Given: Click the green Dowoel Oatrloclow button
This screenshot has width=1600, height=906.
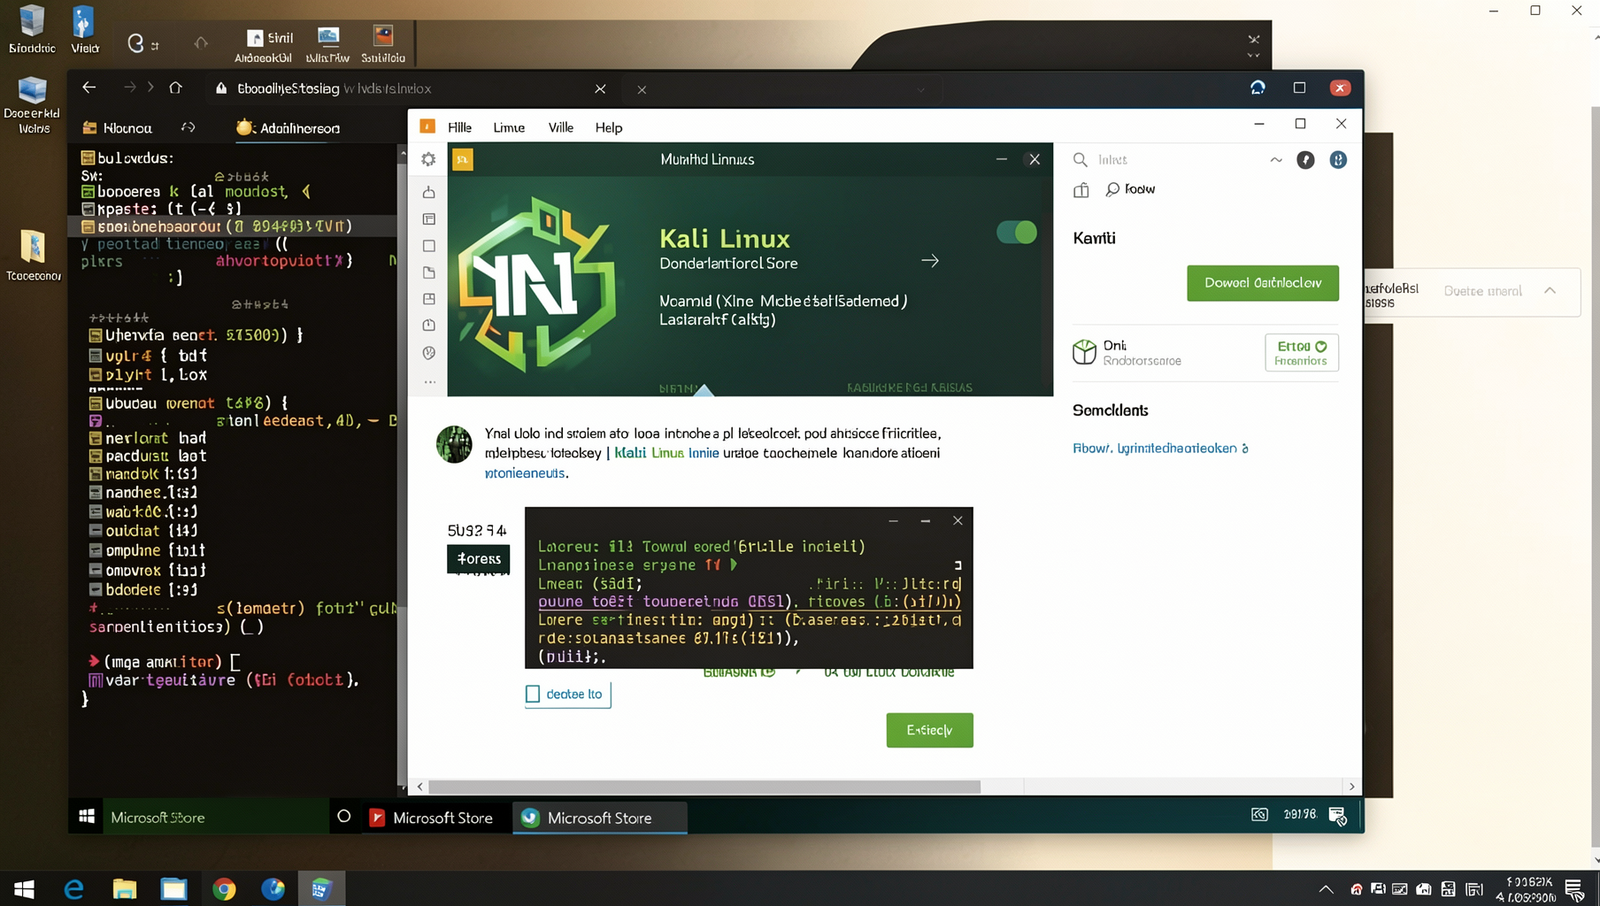Looking at the screenshot, I should click(1263, 283).
